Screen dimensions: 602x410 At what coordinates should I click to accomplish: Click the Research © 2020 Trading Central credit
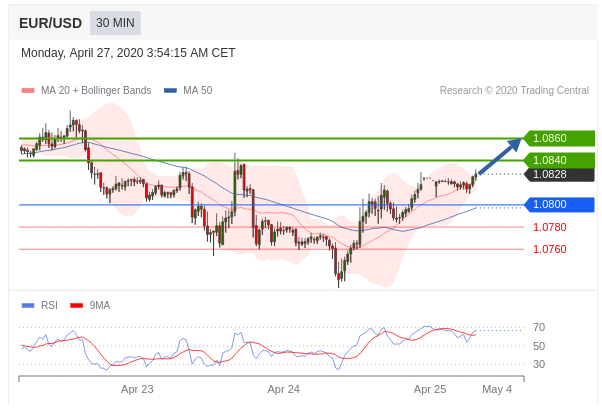tap(514, 91)
